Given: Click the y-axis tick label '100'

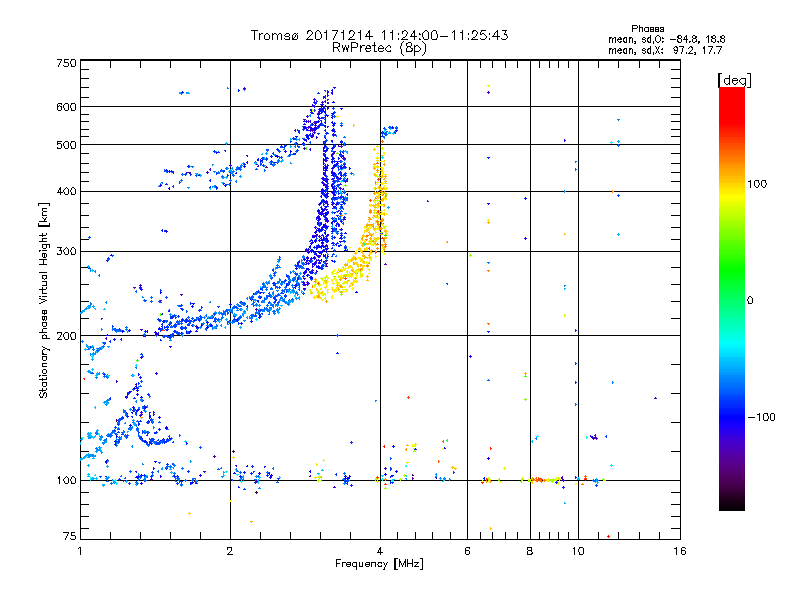Looking at the screenshot, I should [66, 481].
